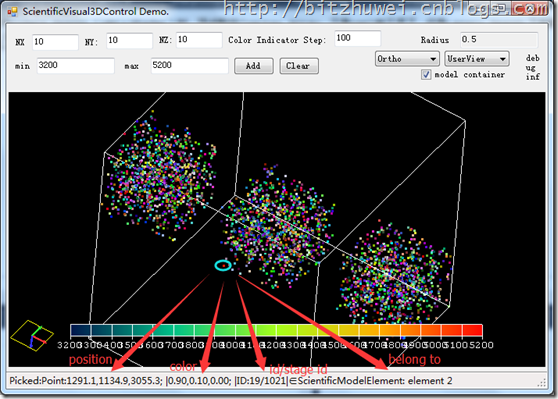Click the Add button
The width and height of the screenshot is (558, 399).
point(254,66)
